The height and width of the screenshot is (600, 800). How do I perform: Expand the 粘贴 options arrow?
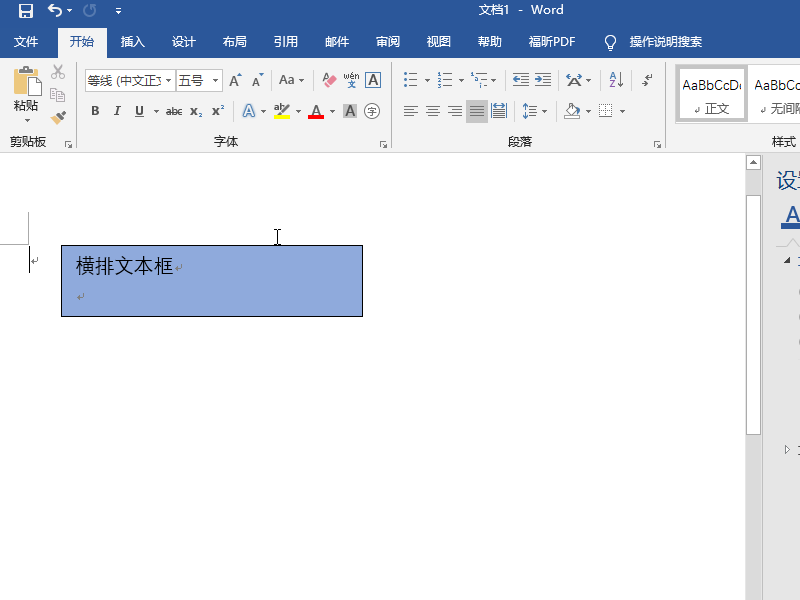coord(27,120)
